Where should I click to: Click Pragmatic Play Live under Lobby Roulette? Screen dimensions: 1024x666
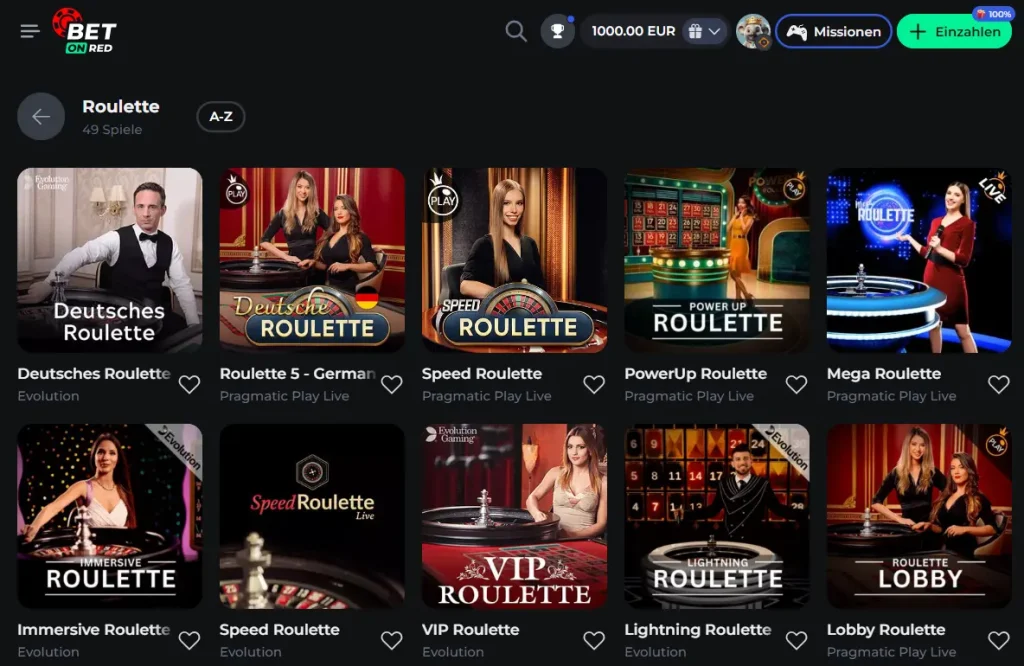coord(891,652)
